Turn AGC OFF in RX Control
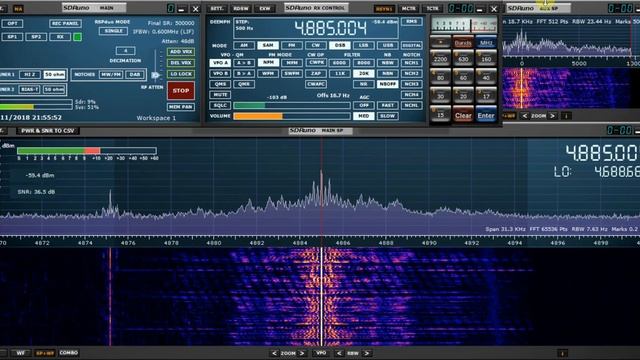This screenshot has width=640, height=360. pyautogui.click(x=363, y=105)
